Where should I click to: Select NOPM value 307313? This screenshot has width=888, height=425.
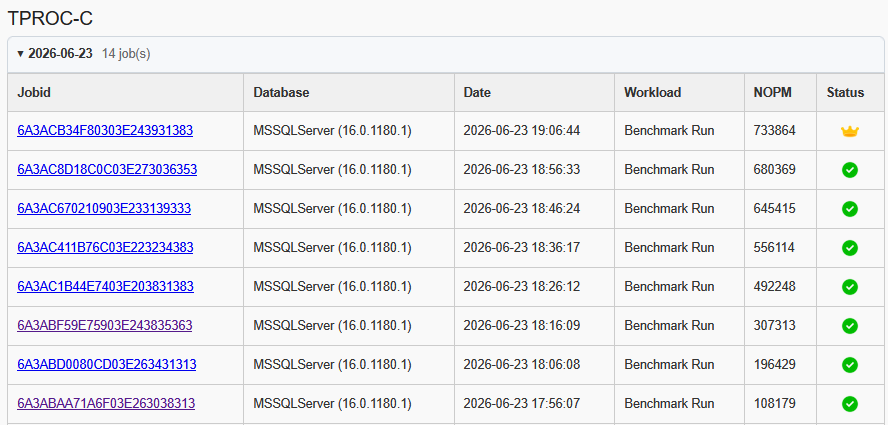click(x=774, y=326)
